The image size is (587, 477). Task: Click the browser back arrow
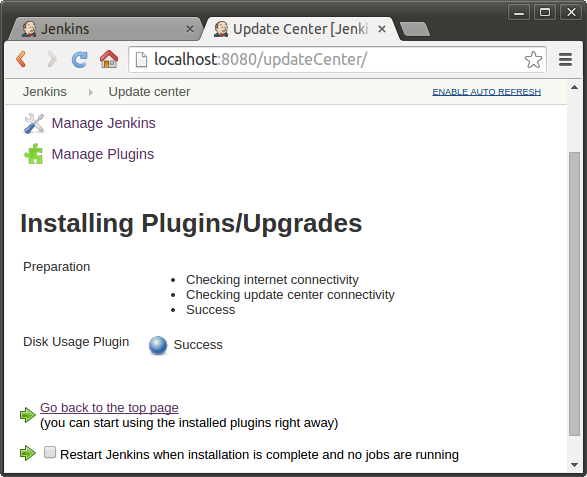(x=21, y=59)
